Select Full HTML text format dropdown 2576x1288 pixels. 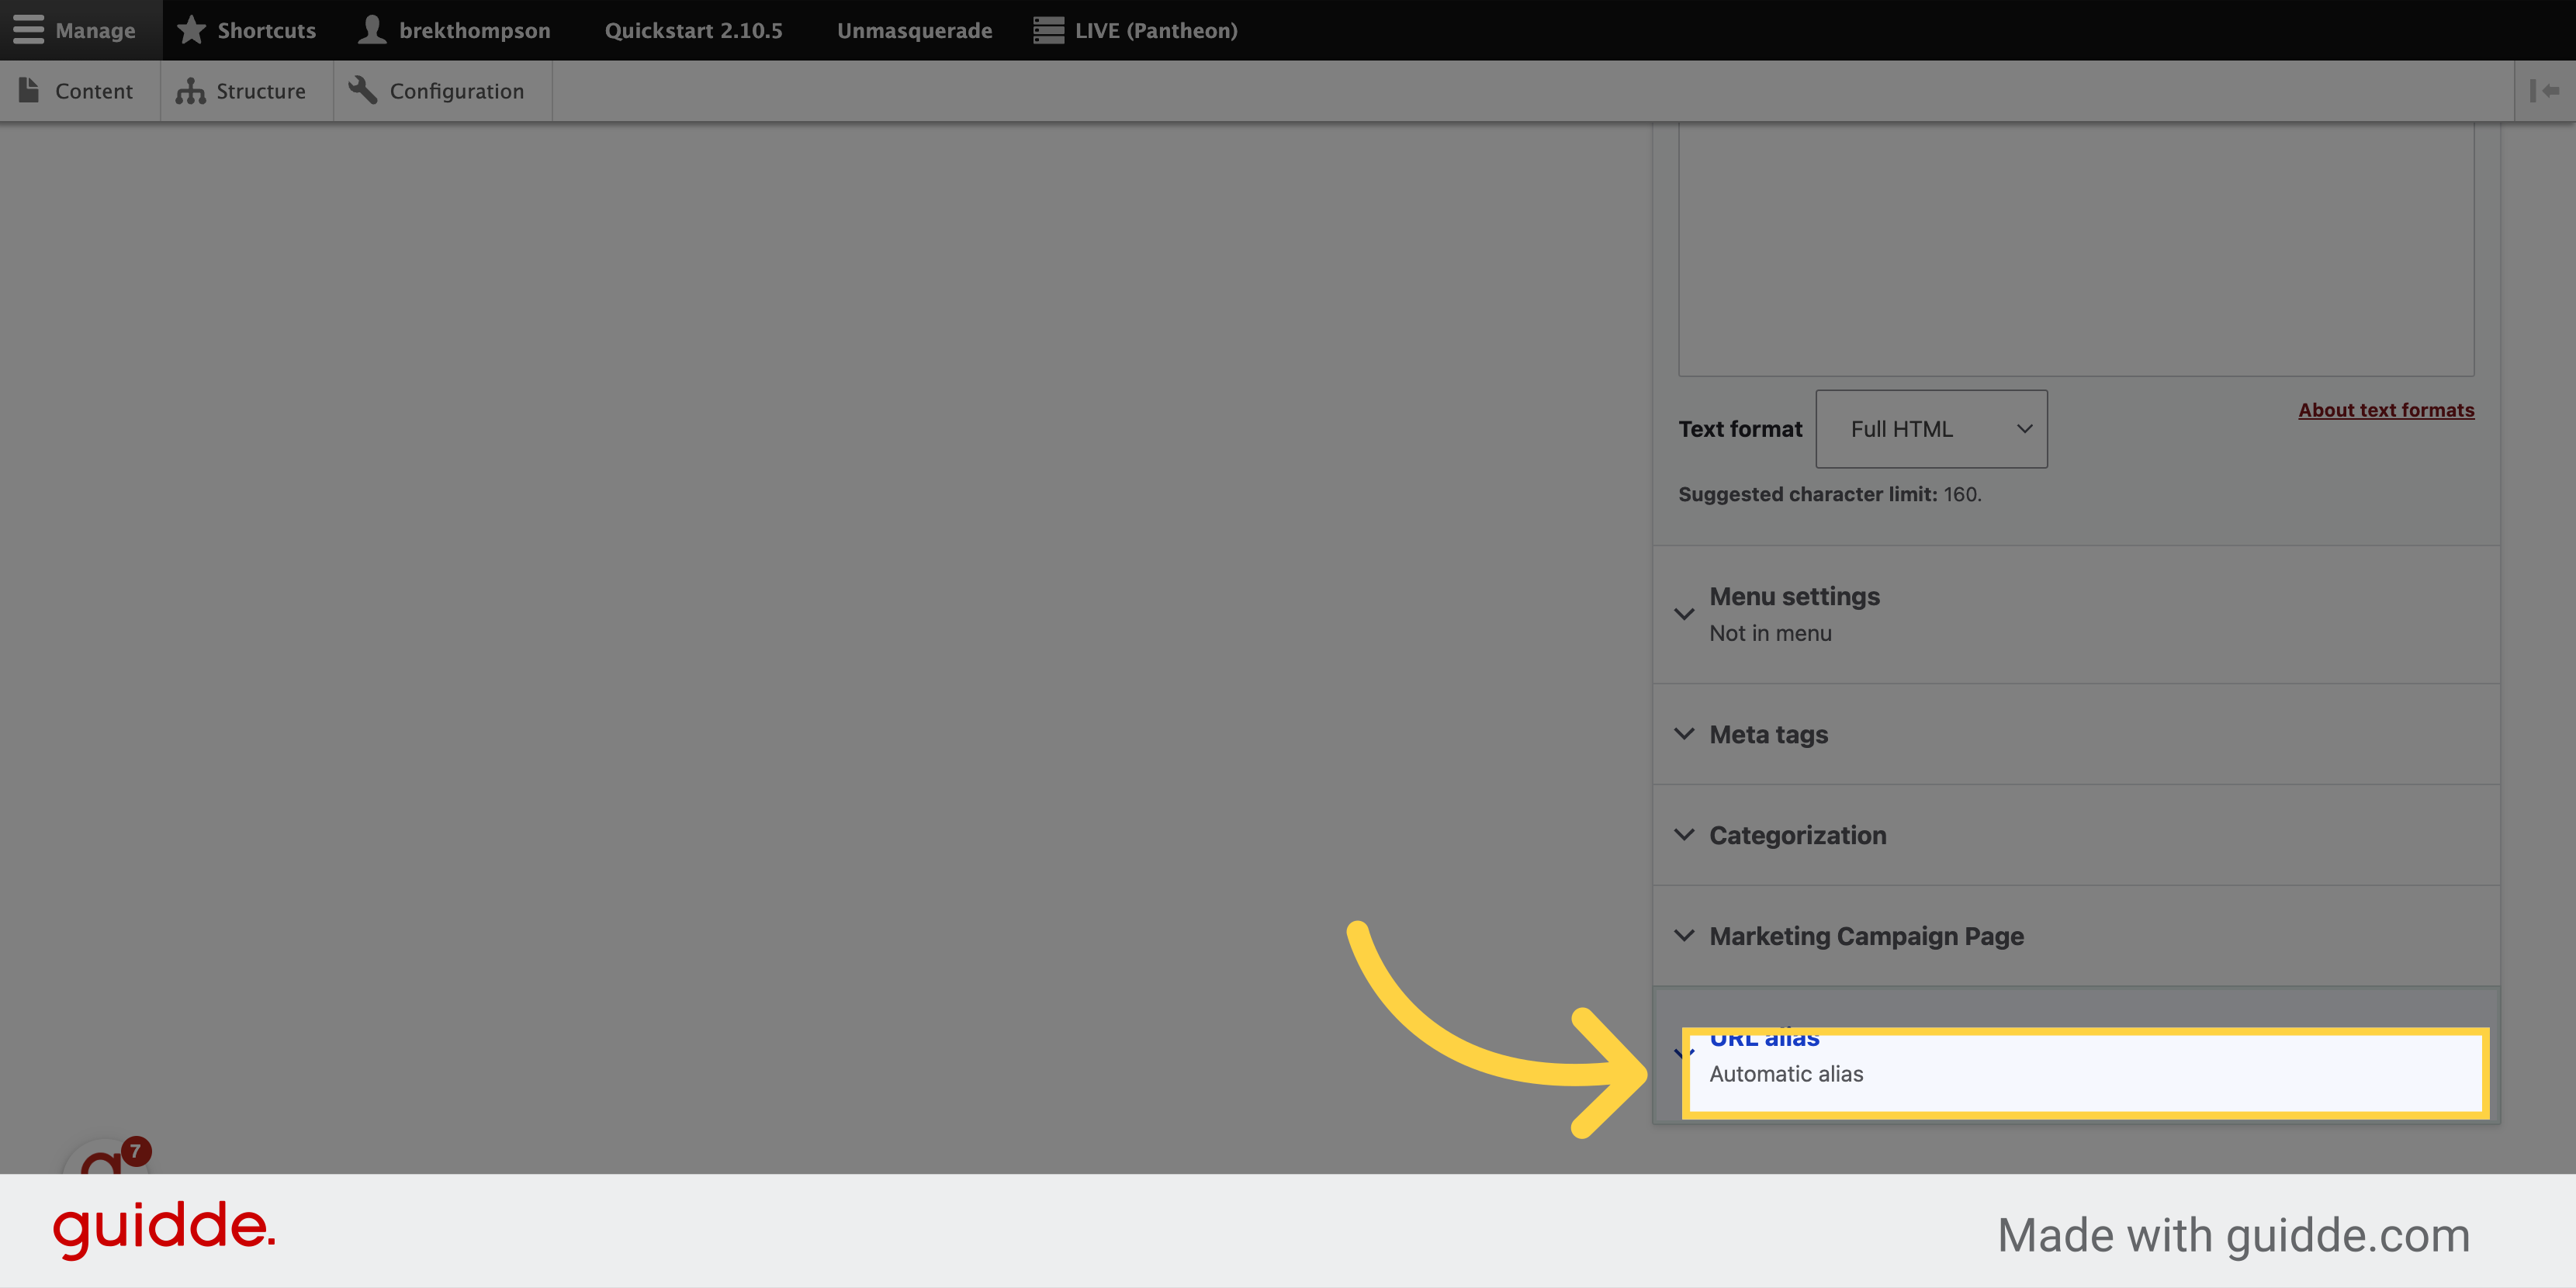tap(1930, 429)
